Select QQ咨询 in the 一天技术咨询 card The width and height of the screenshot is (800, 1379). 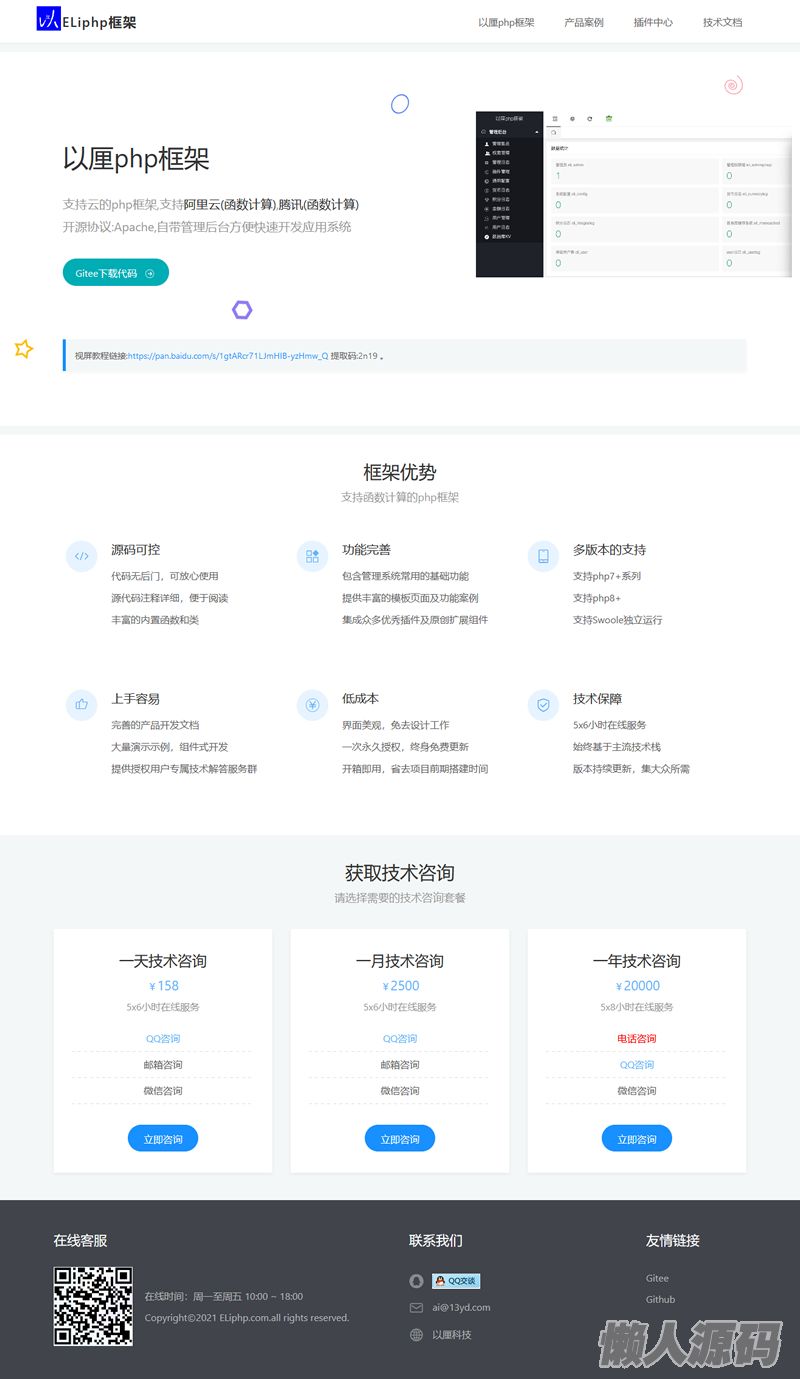tap(163, 1039)
